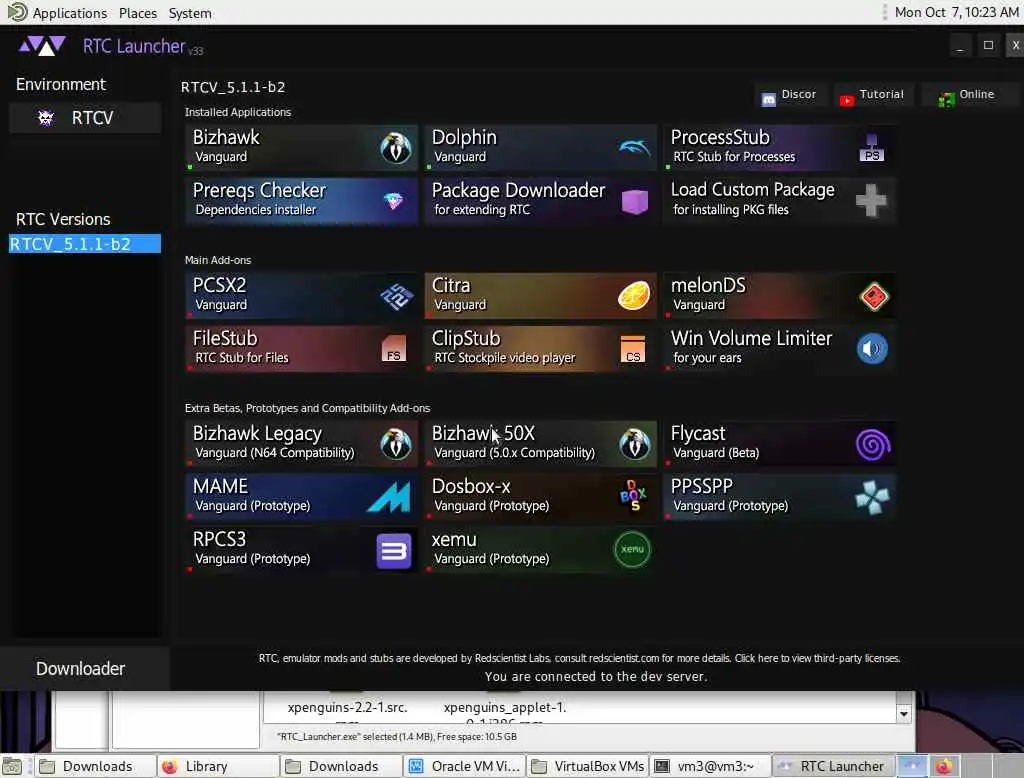Click the Citra orange slice icon

pos(634,296)
